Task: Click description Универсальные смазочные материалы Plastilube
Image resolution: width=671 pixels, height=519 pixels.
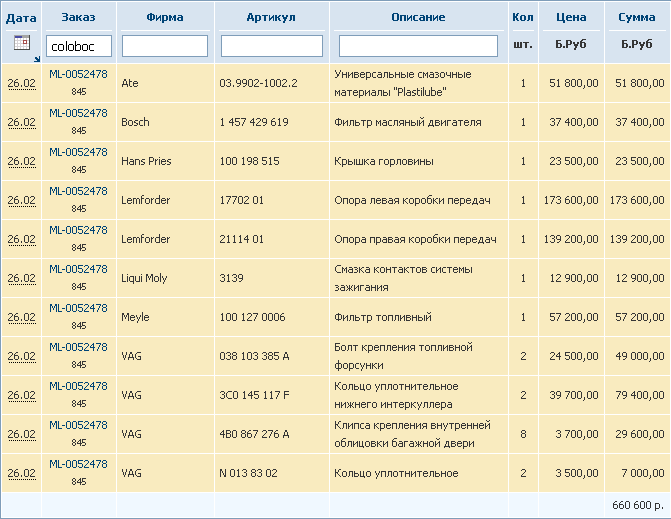Action: [x=403, y=83]
